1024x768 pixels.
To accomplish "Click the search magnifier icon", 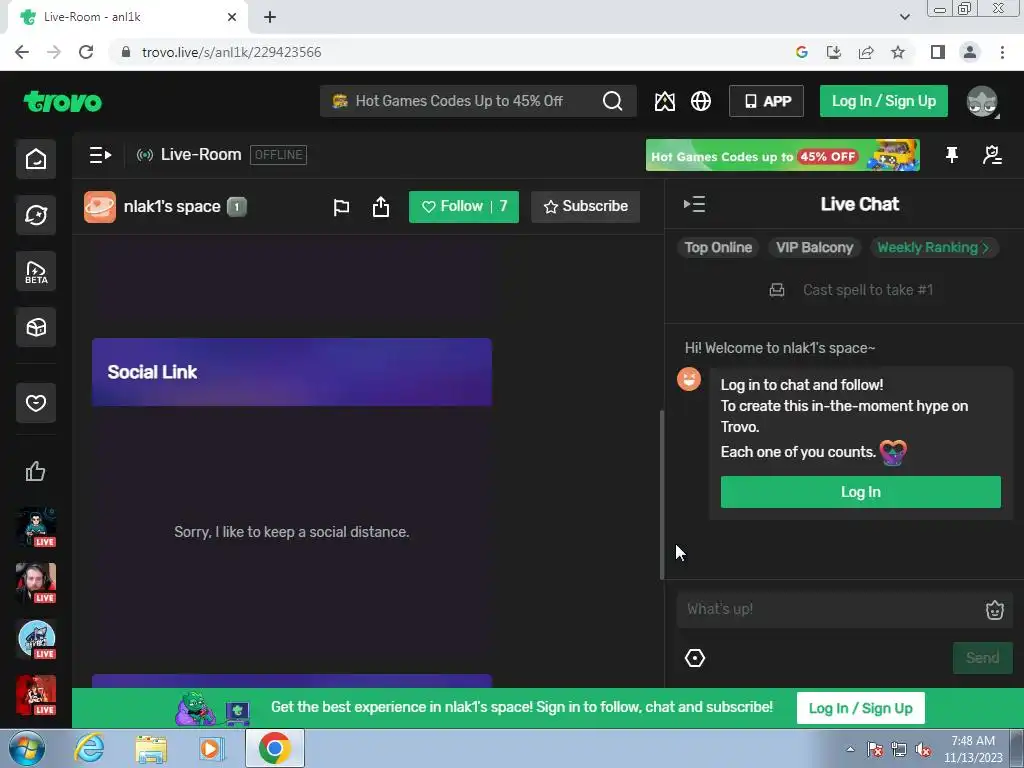I will tap(612, 101).
